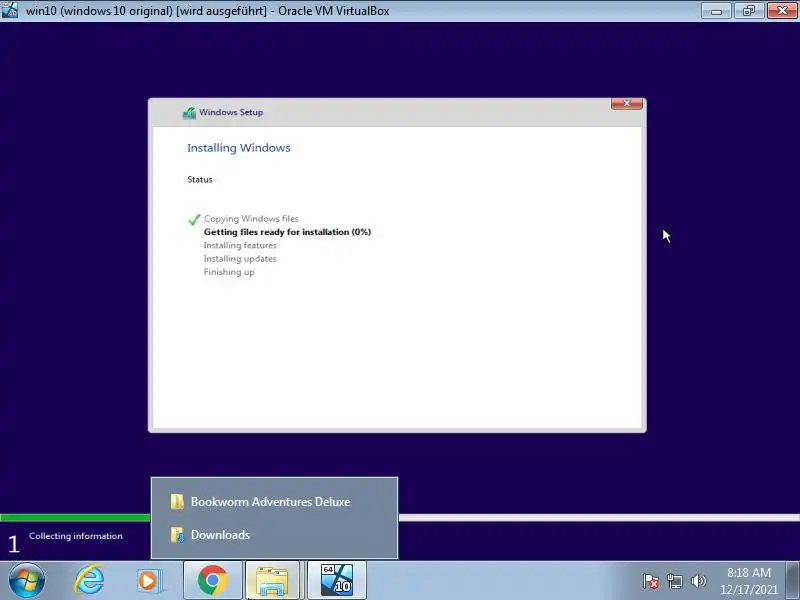Click the Installing features step

click(x=240, y=245)
